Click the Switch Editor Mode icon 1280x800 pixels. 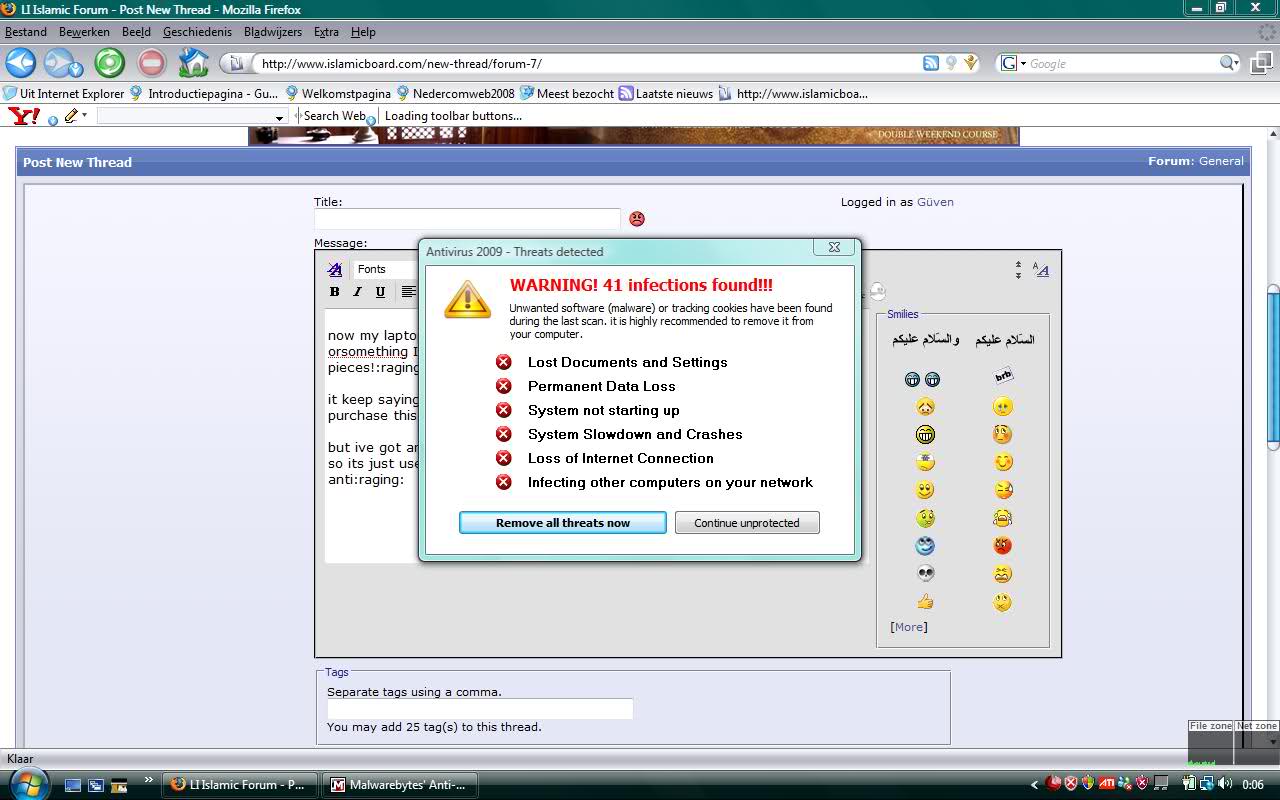1041,269
